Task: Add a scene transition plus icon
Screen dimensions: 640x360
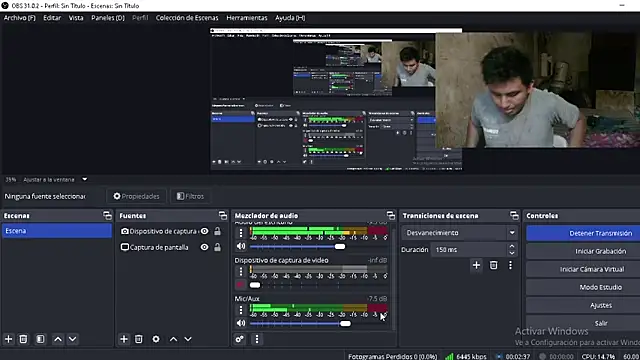Action: [x=476, y=265]
